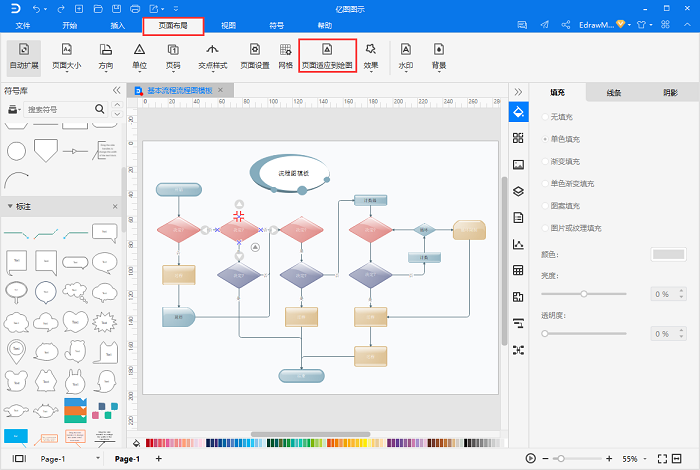Open the layers panel icon in right sidebar

point(518,190)
